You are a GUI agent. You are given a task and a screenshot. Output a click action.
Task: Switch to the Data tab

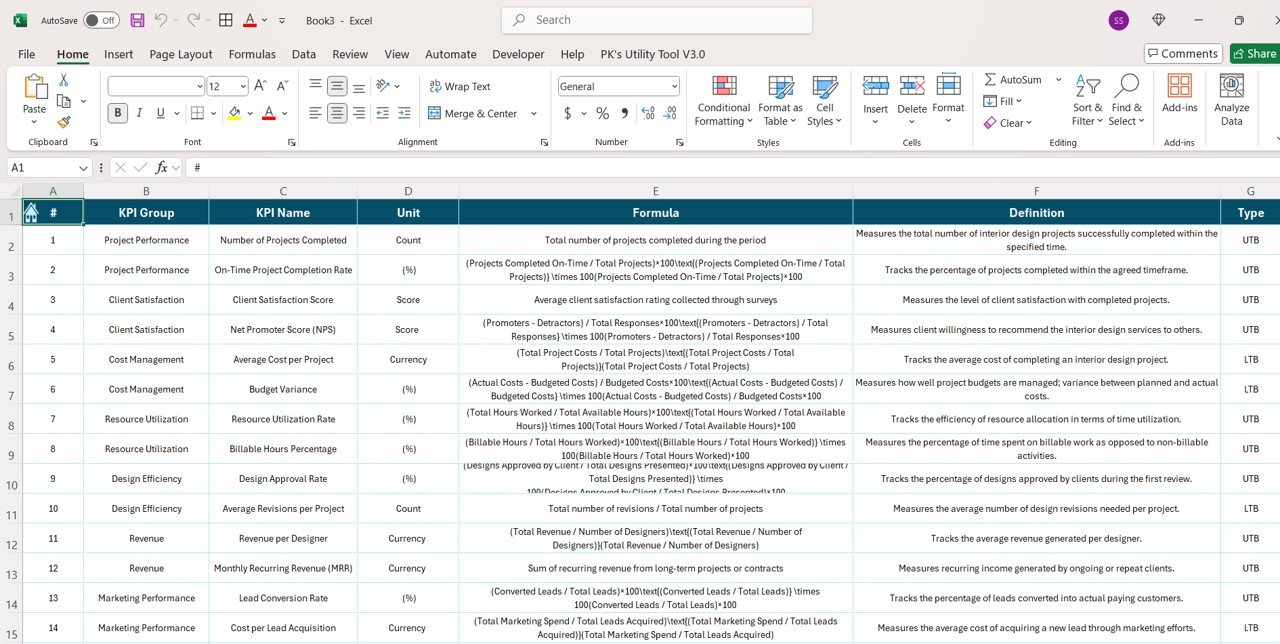tap(304, 54)
